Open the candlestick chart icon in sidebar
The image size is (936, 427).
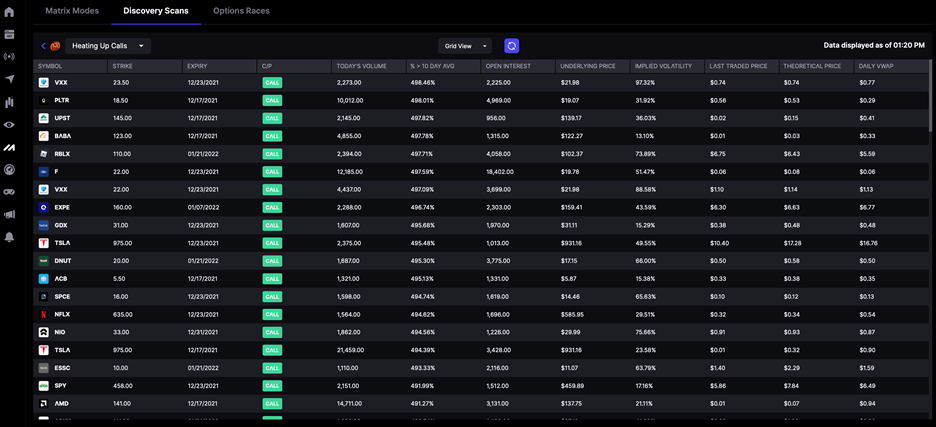[x=9, y=102]
